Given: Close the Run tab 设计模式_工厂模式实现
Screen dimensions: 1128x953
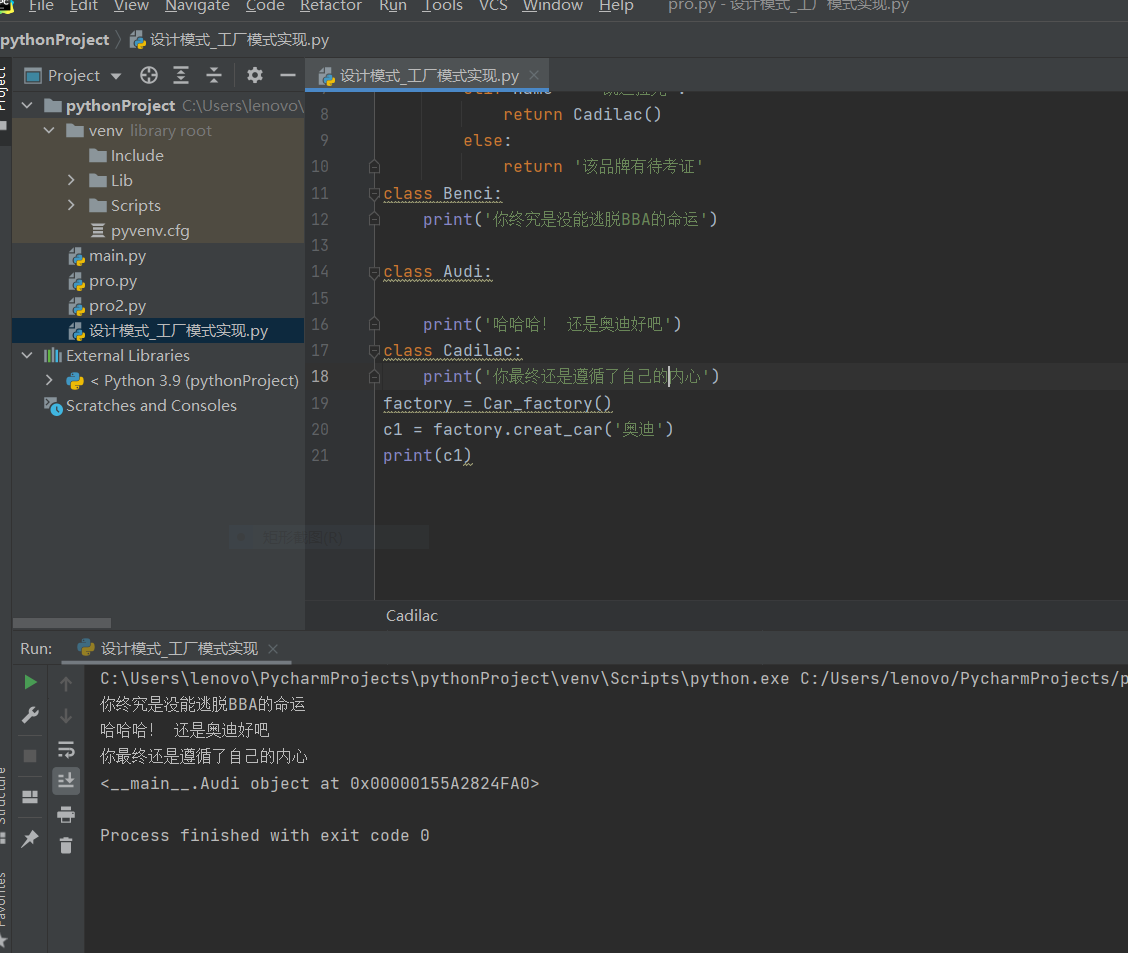Looking at the screenshot, I should (273, 649).
